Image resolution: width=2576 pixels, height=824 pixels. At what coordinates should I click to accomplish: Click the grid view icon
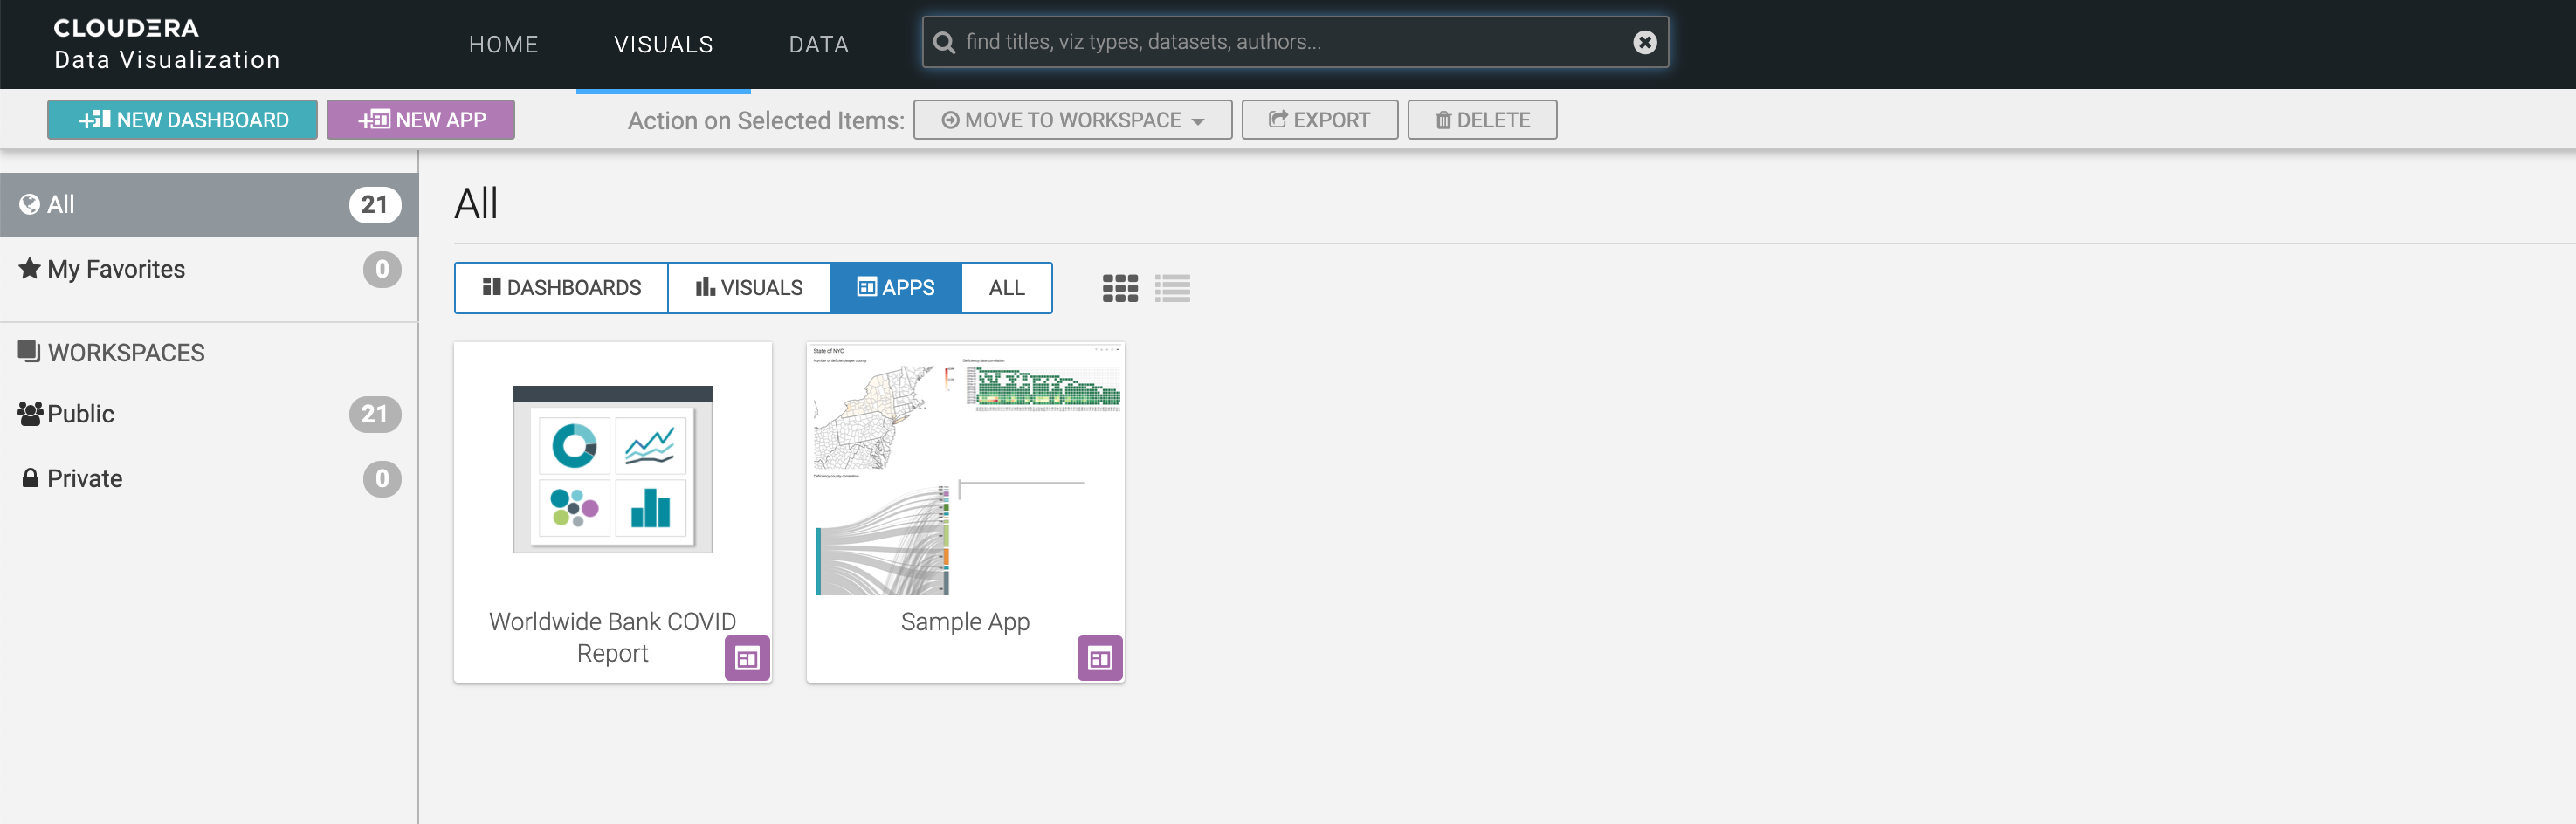point(1120,288)
